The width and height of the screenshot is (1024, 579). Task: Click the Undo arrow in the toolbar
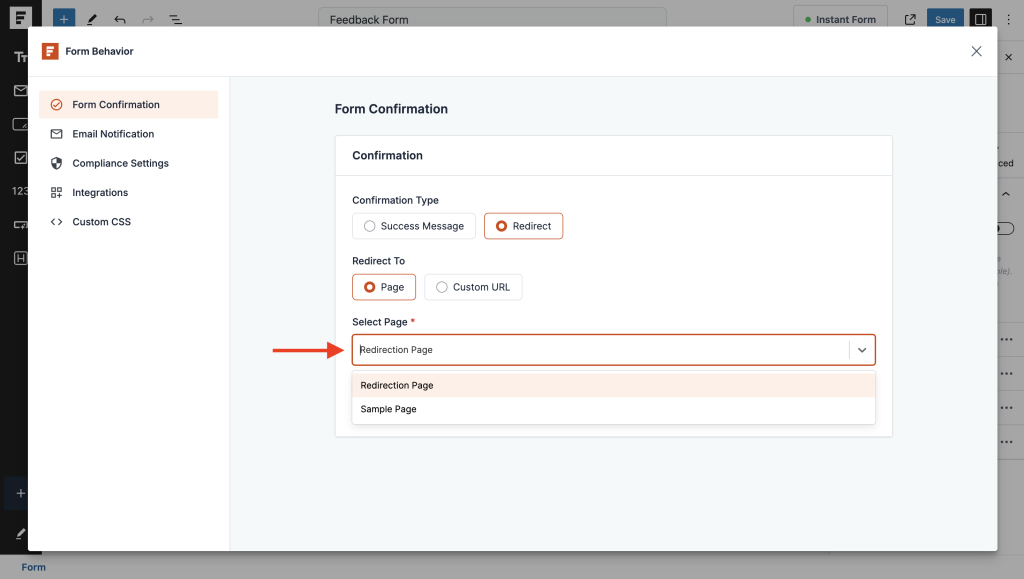[x=120, y=18]
